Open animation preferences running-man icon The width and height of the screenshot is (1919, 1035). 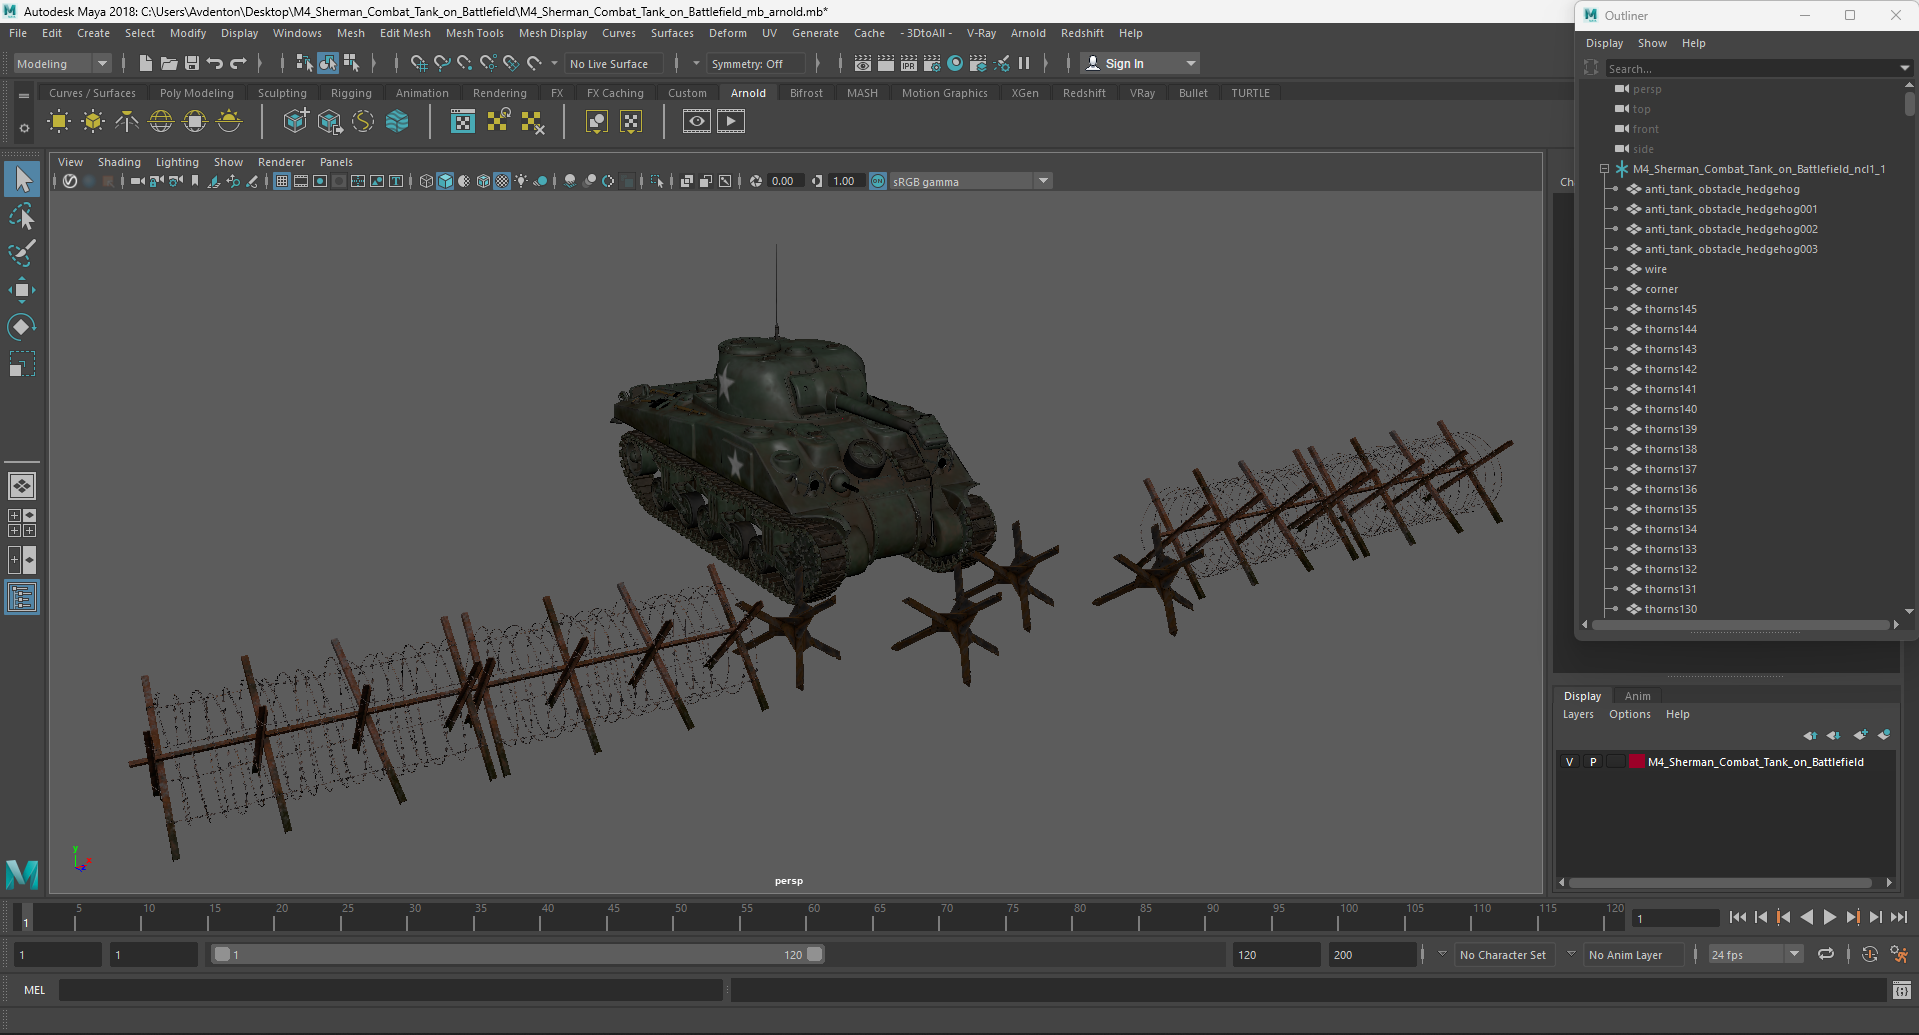coord(1899,954)
